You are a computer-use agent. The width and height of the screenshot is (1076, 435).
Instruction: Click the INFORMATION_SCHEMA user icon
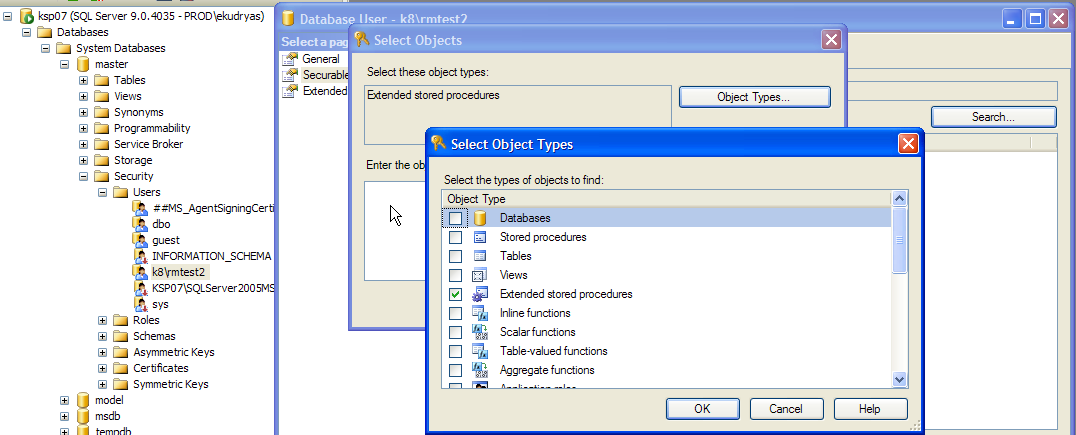140,256
